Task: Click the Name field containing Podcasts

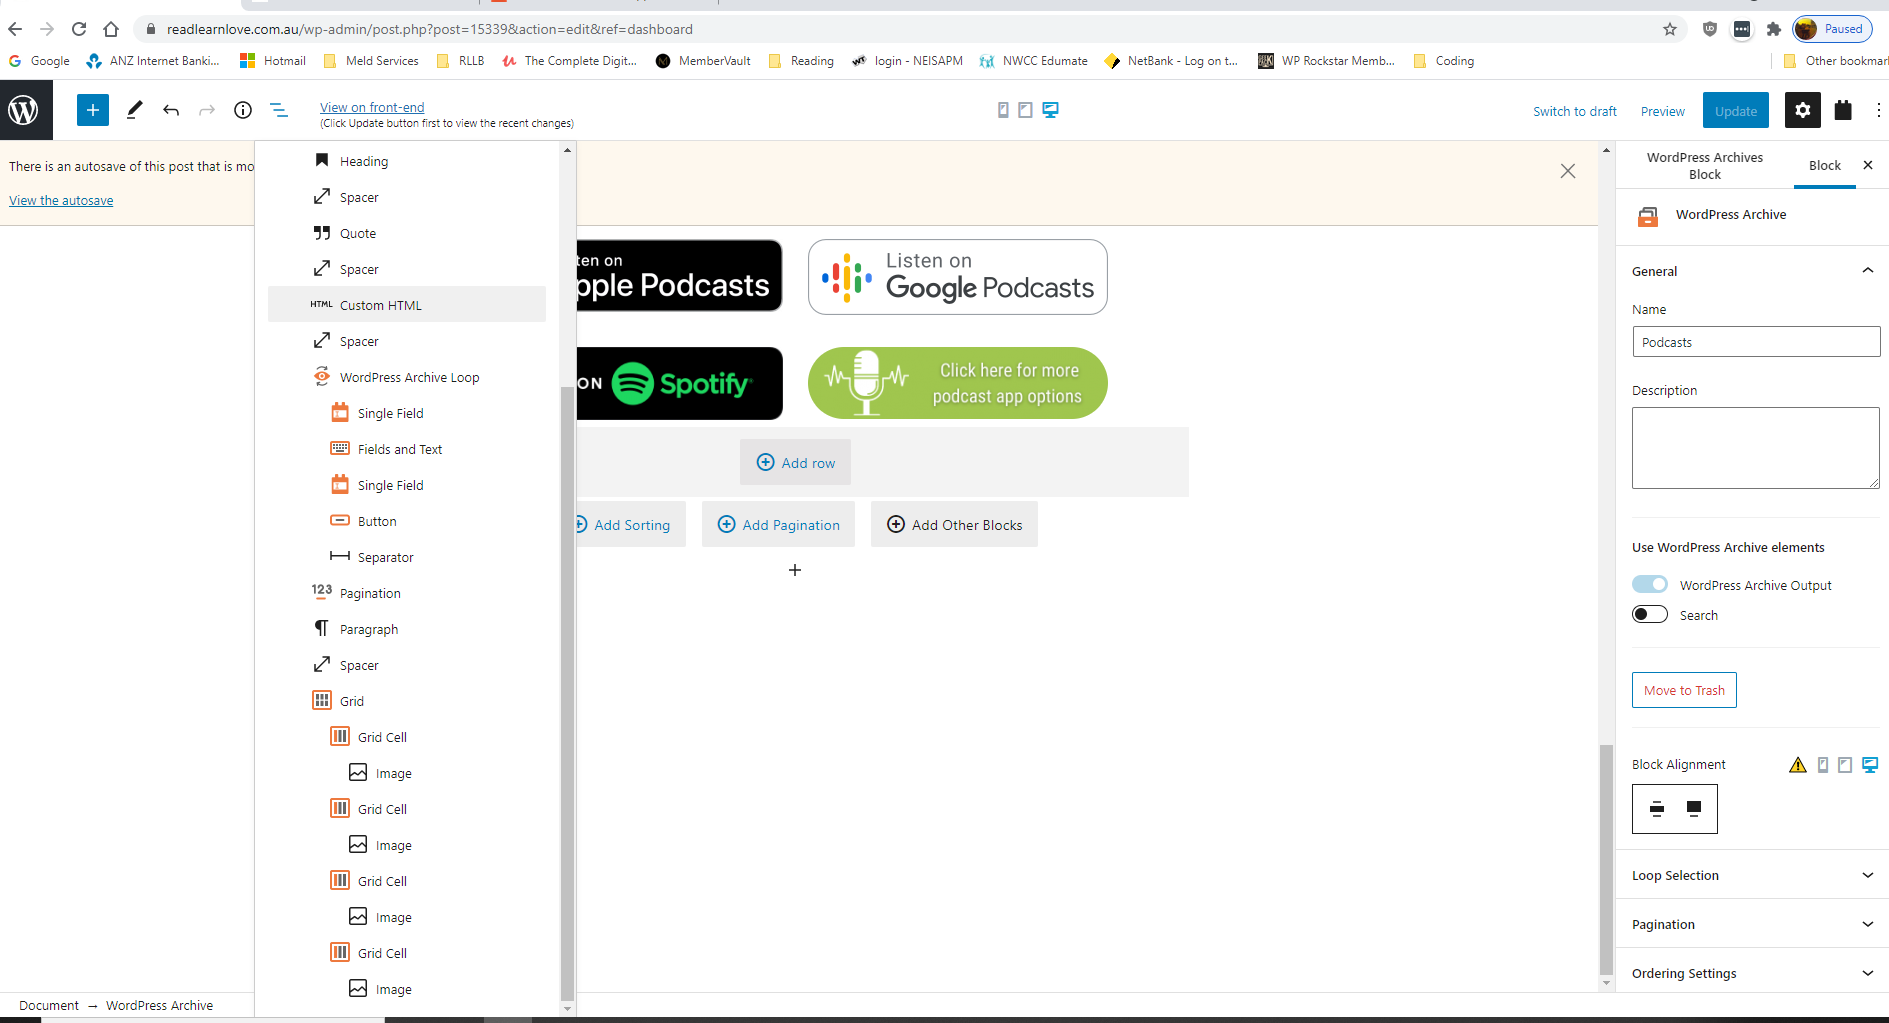Action: (x=1756, y=342)
